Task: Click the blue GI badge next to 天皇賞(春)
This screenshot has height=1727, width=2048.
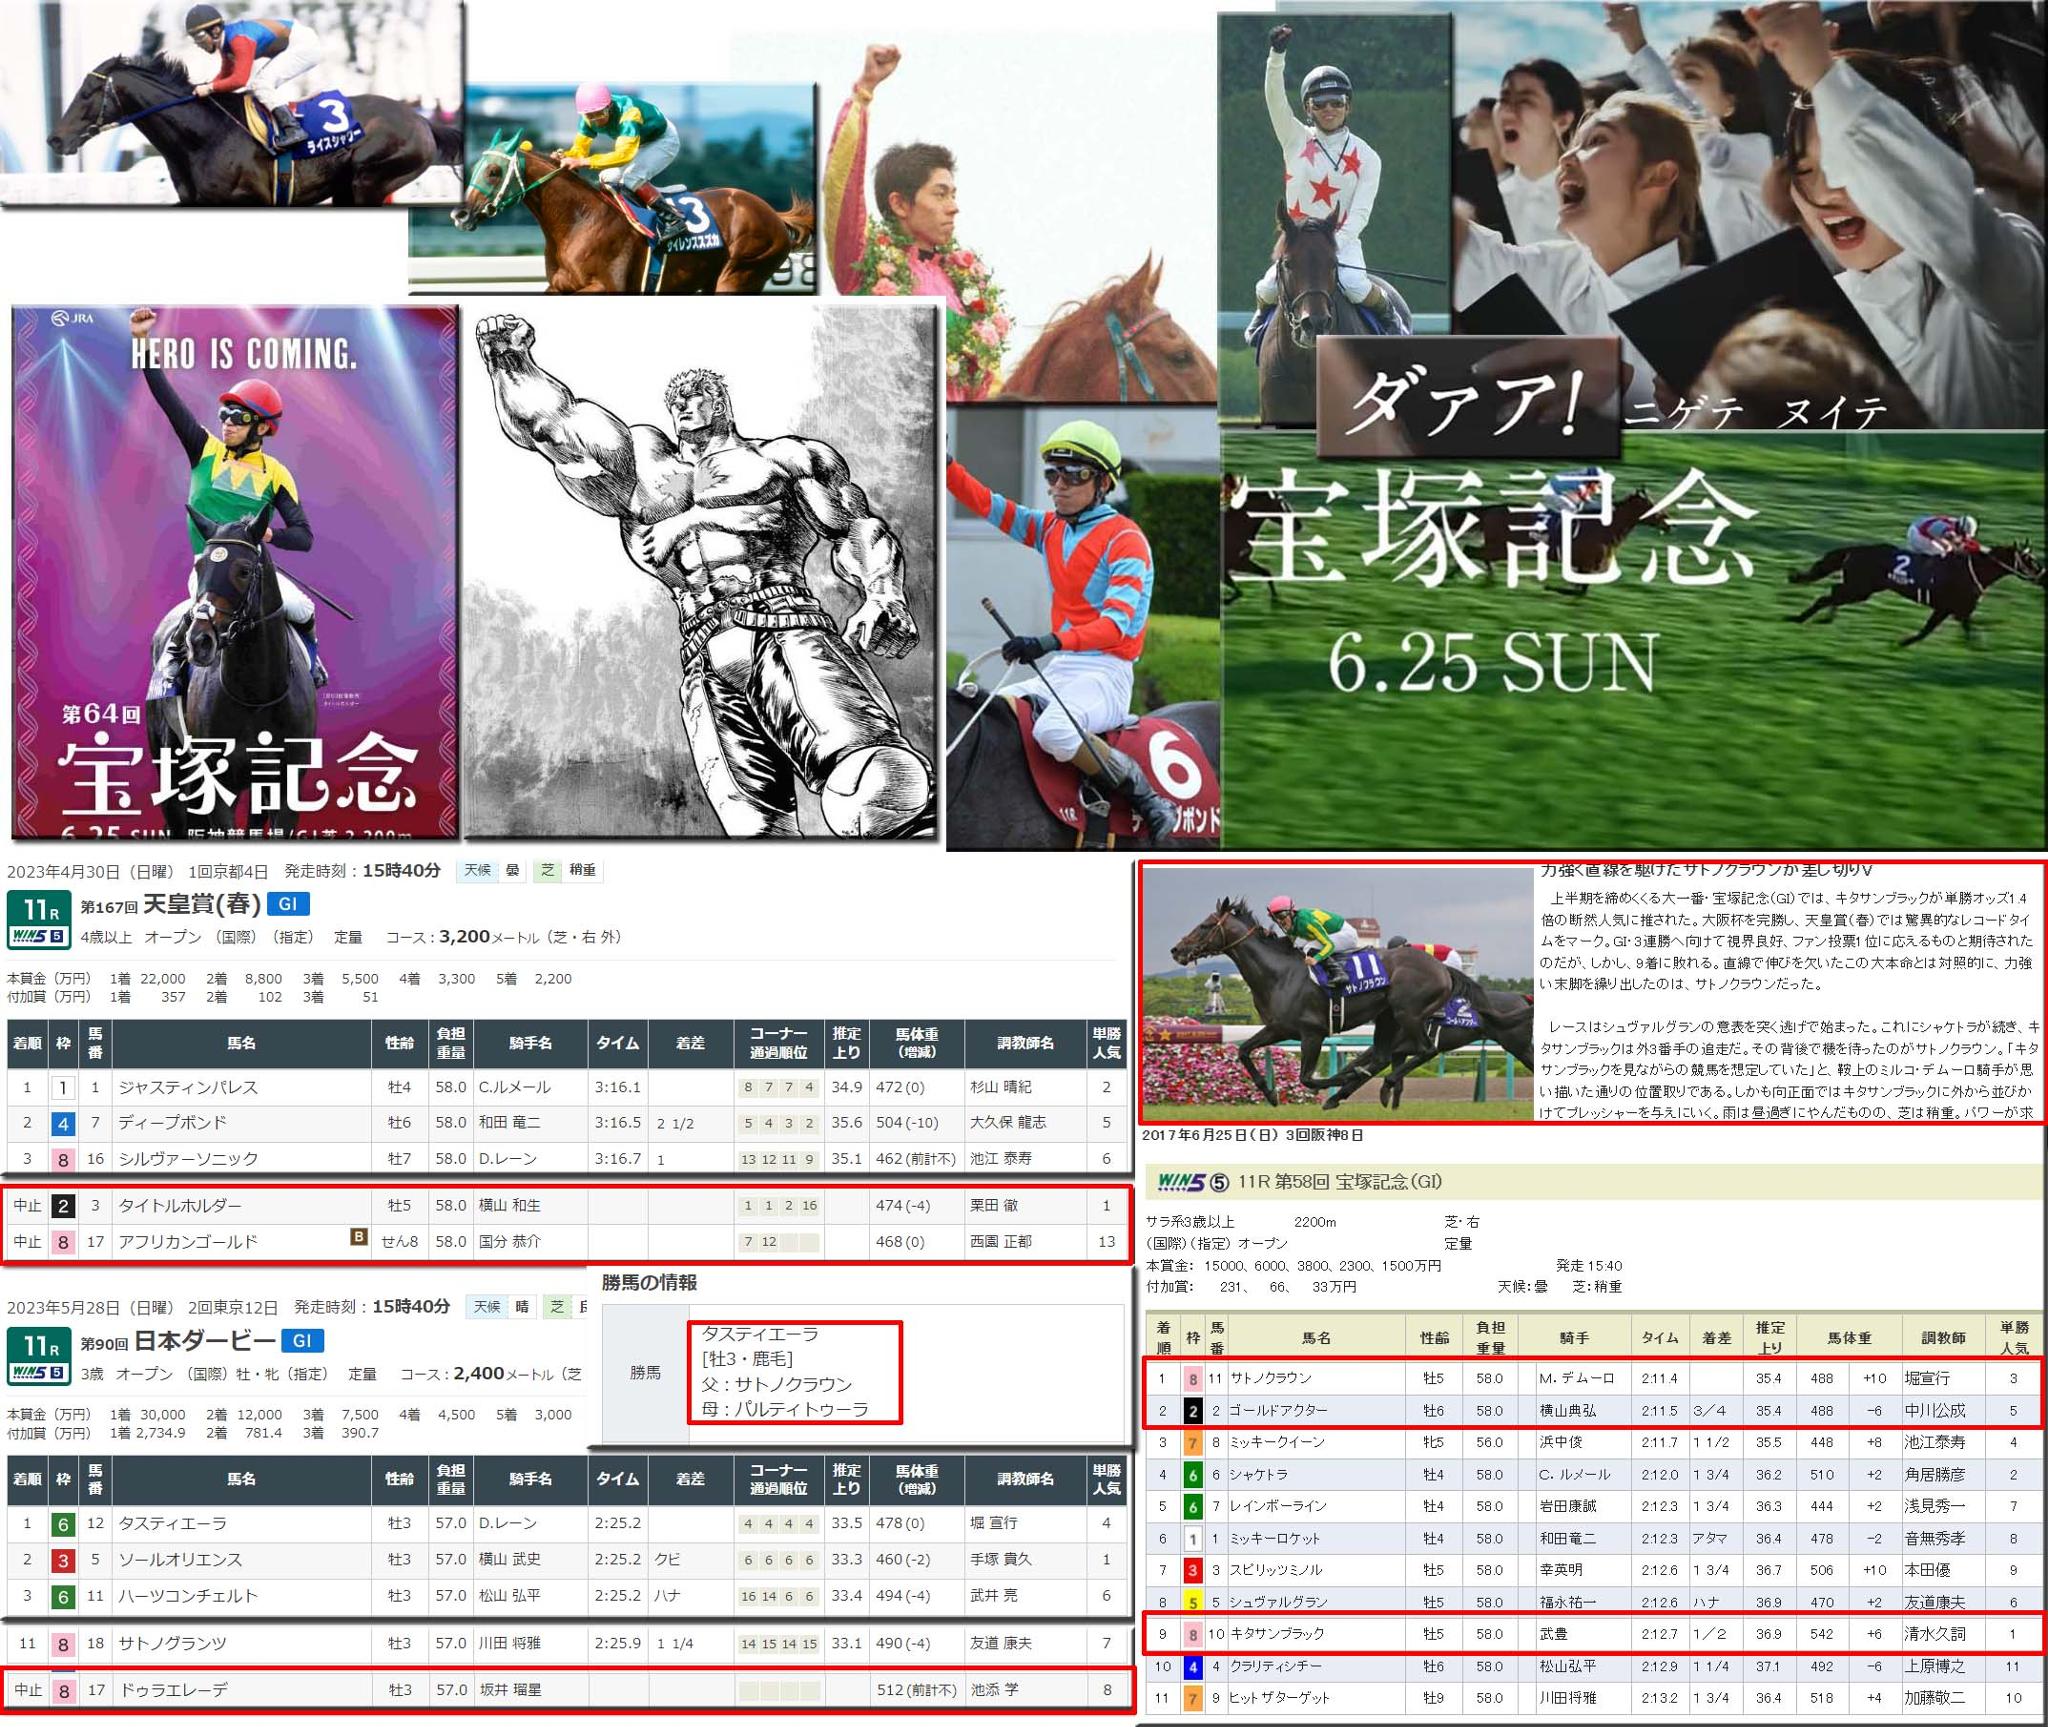Action: coord(288,904)
